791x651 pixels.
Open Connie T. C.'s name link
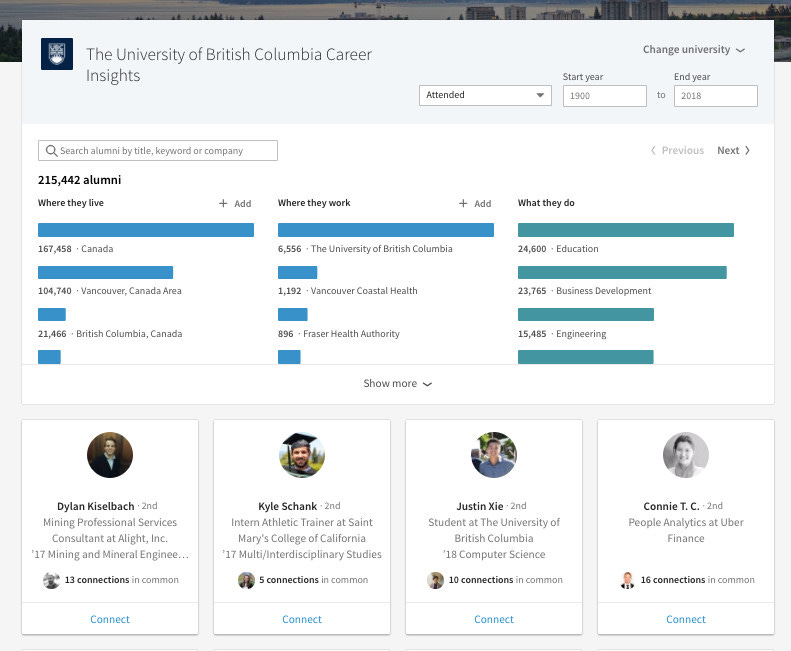(x=671, y=506)
